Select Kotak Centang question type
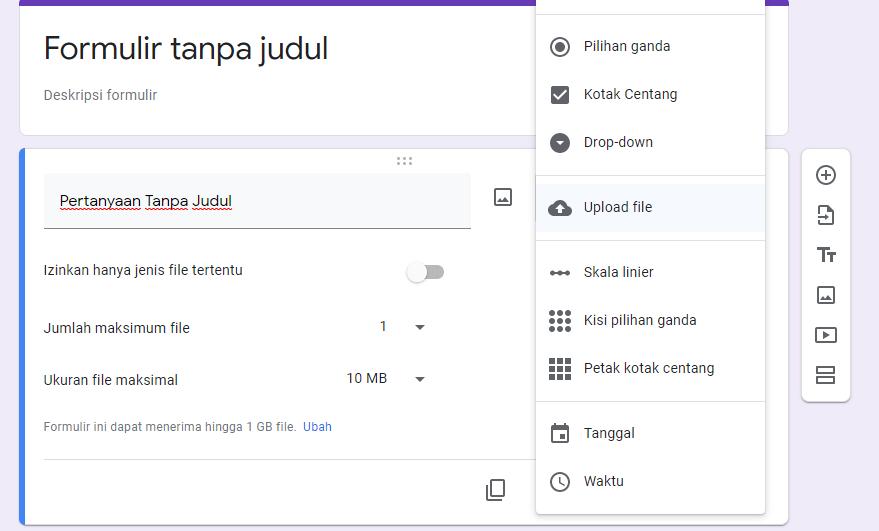Image resolution: width=879 pixels, height=531 pixels. click(650, 94)
